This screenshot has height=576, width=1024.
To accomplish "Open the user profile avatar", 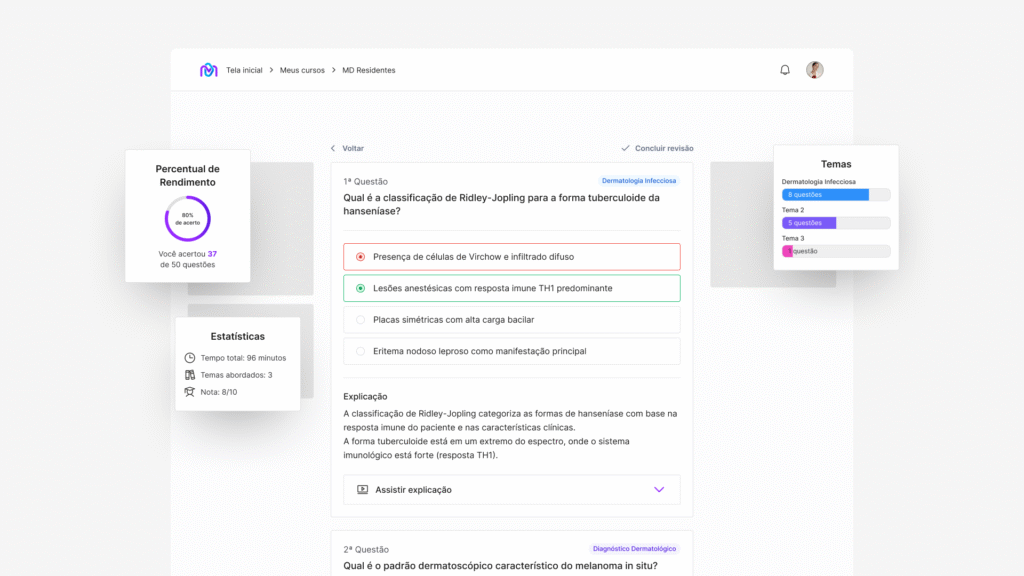I will (x=815, y=70).
